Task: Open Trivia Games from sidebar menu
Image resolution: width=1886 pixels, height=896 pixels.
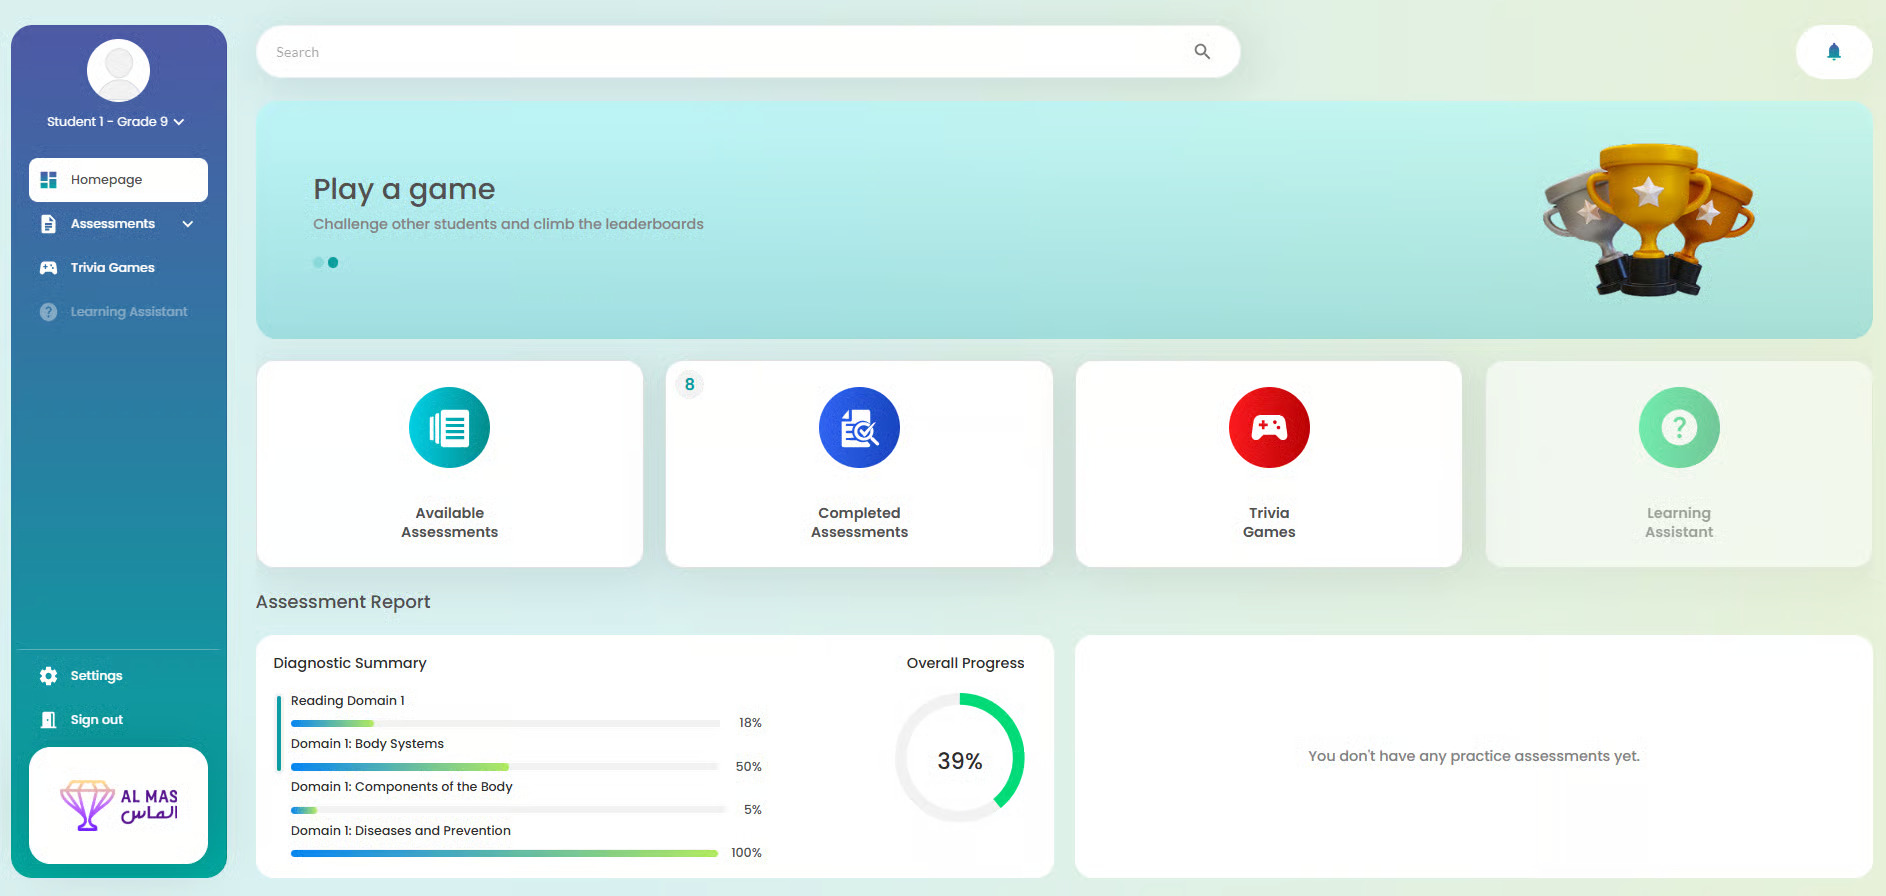Action: (112, 268)
